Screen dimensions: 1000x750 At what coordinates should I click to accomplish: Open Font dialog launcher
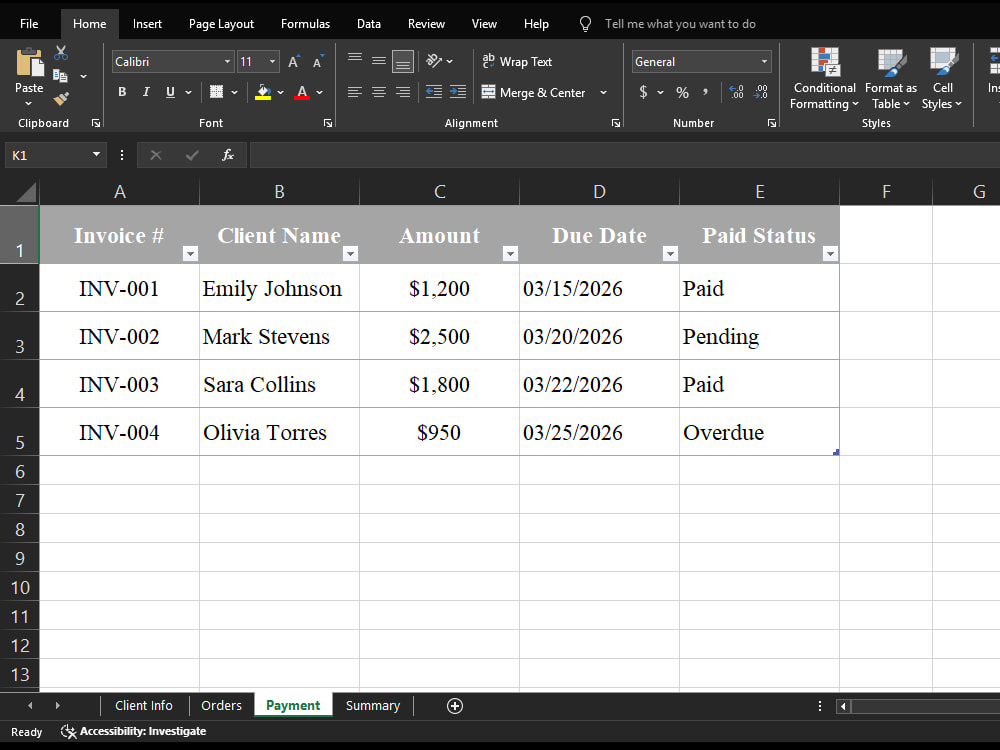pyautogui.click(x=328, y=123)
